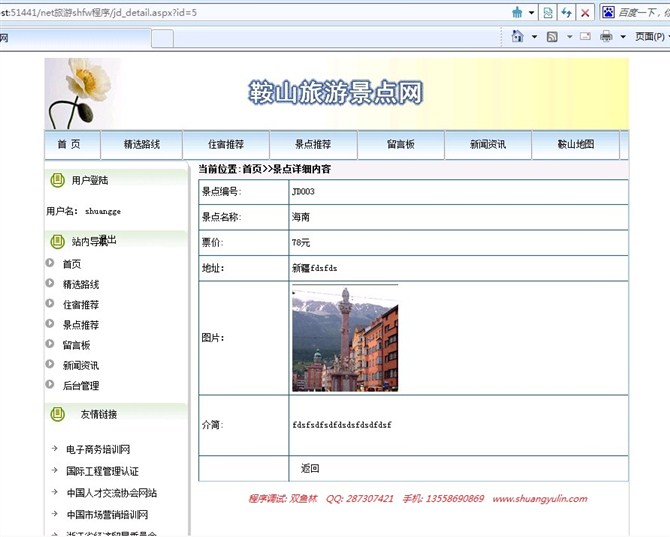Open the 中国市场营销培训网 friendly link
This screenshot has width=670, height=537.
(107, 515)
